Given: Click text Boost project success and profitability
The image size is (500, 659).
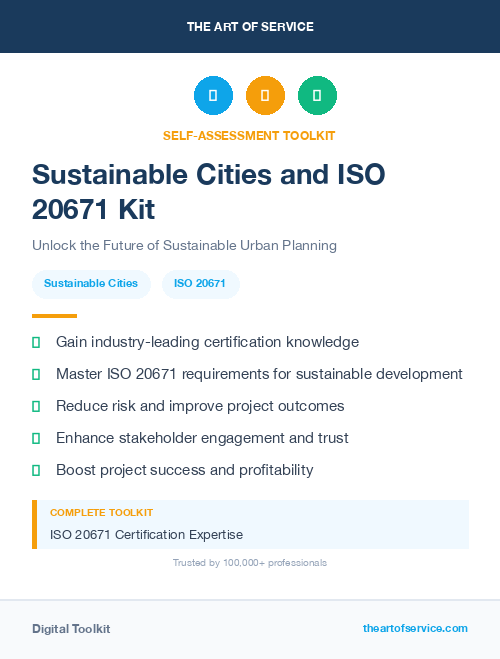Looking at the screenshot, I should coord(184,470).
